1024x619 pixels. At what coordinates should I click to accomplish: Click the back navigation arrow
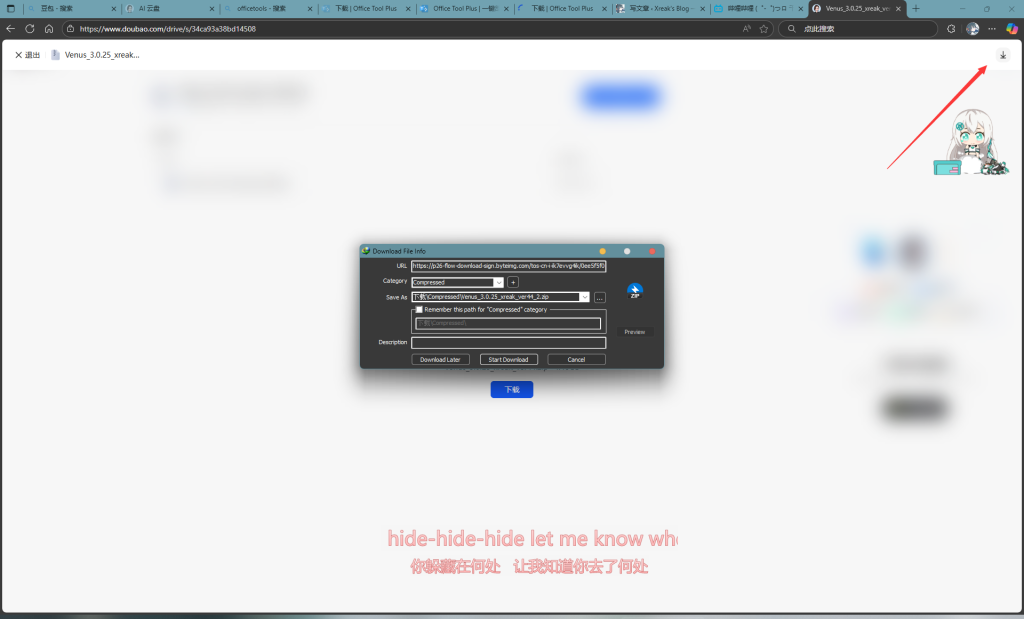click(10, 29)
